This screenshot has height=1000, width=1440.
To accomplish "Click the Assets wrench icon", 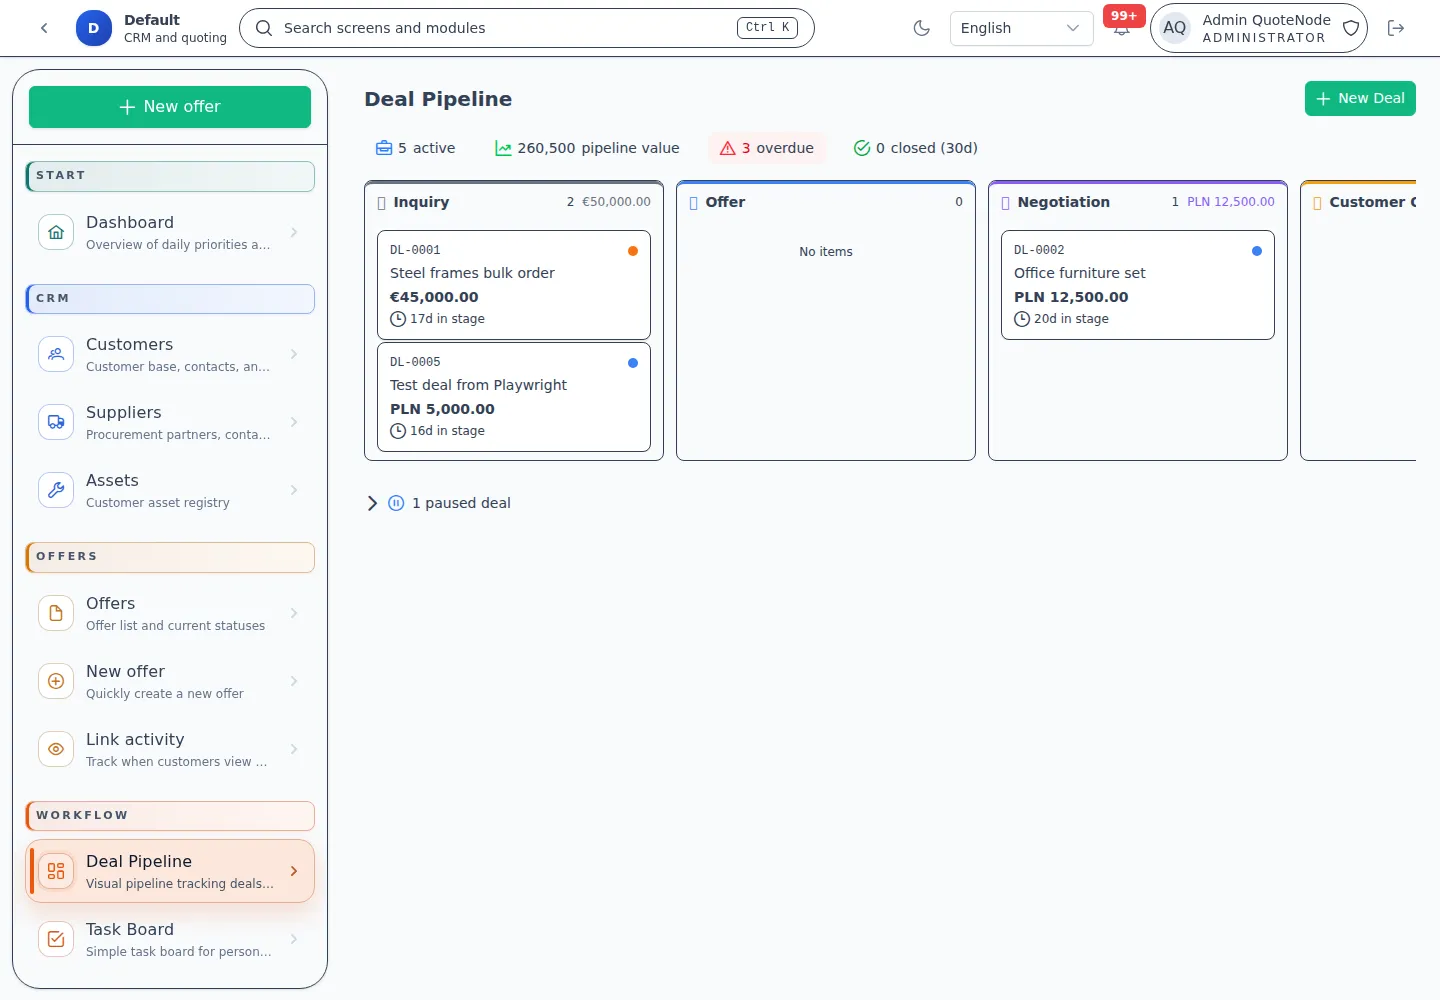I will (56, 490).
